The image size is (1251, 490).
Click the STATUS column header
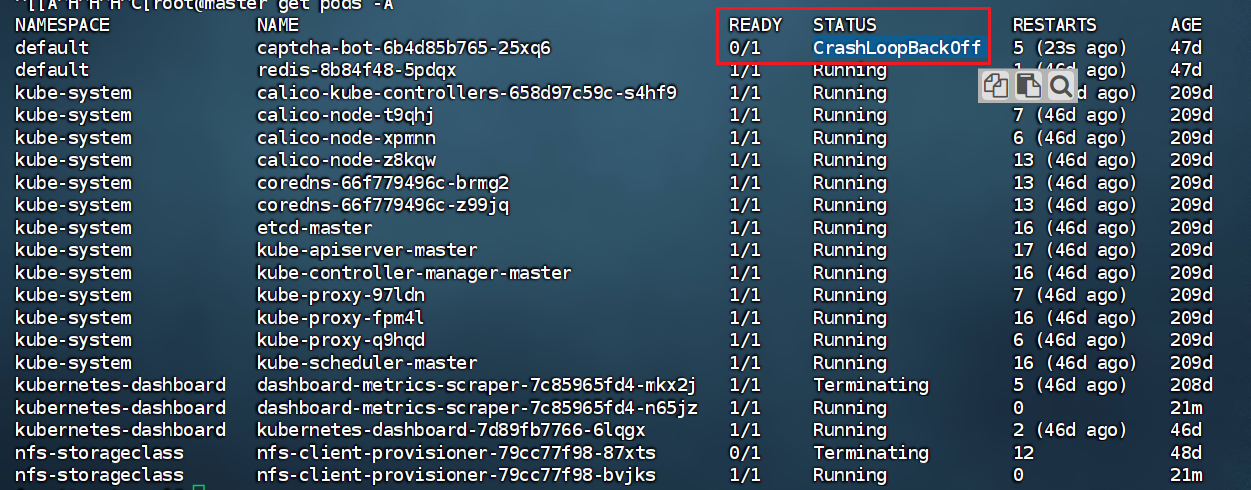click(844, 25)
